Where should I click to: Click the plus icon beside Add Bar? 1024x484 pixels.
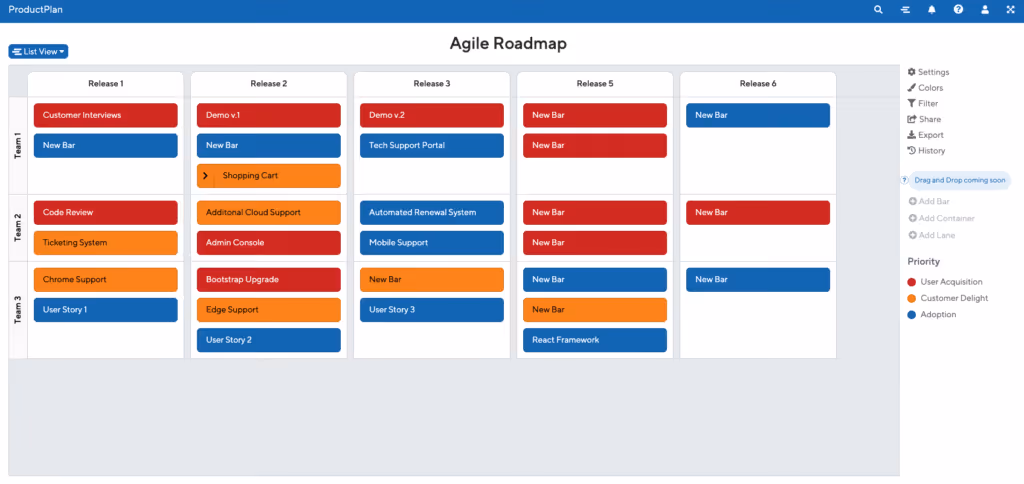pyautogui.click(x=912, y=202)
